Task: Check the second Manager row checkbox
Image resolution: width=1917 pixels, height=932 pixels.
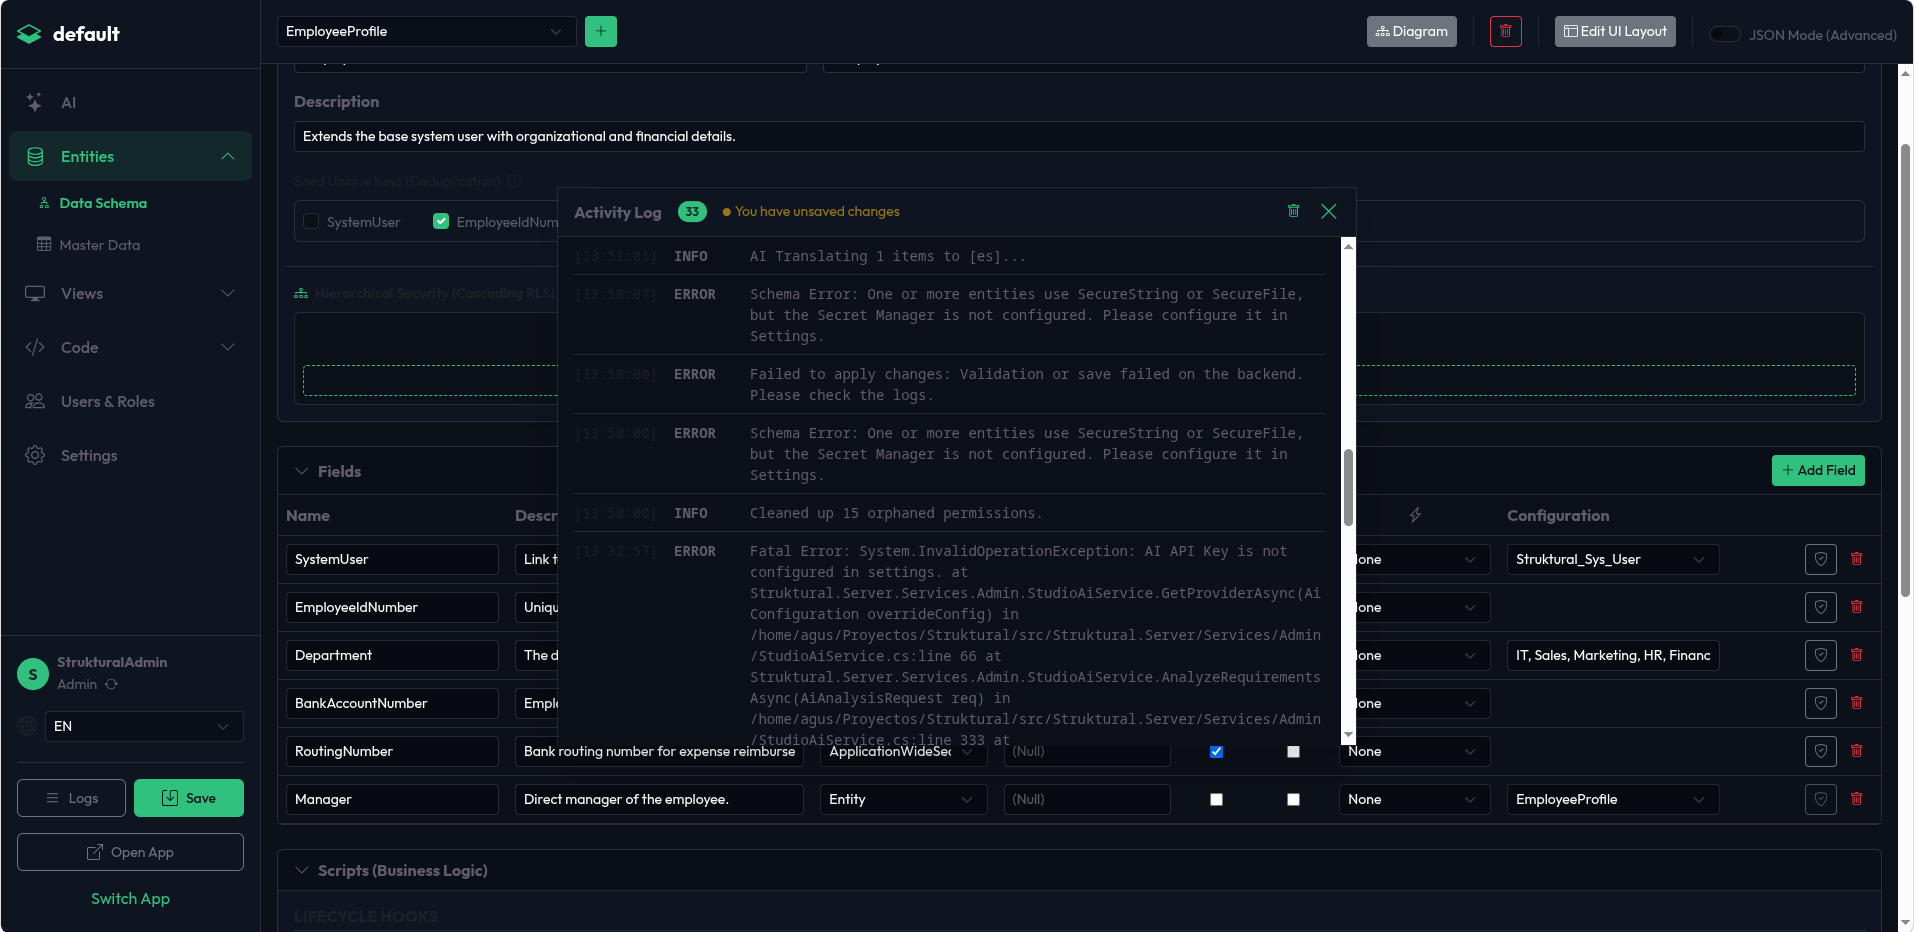Action: [x=1293, y=799]
